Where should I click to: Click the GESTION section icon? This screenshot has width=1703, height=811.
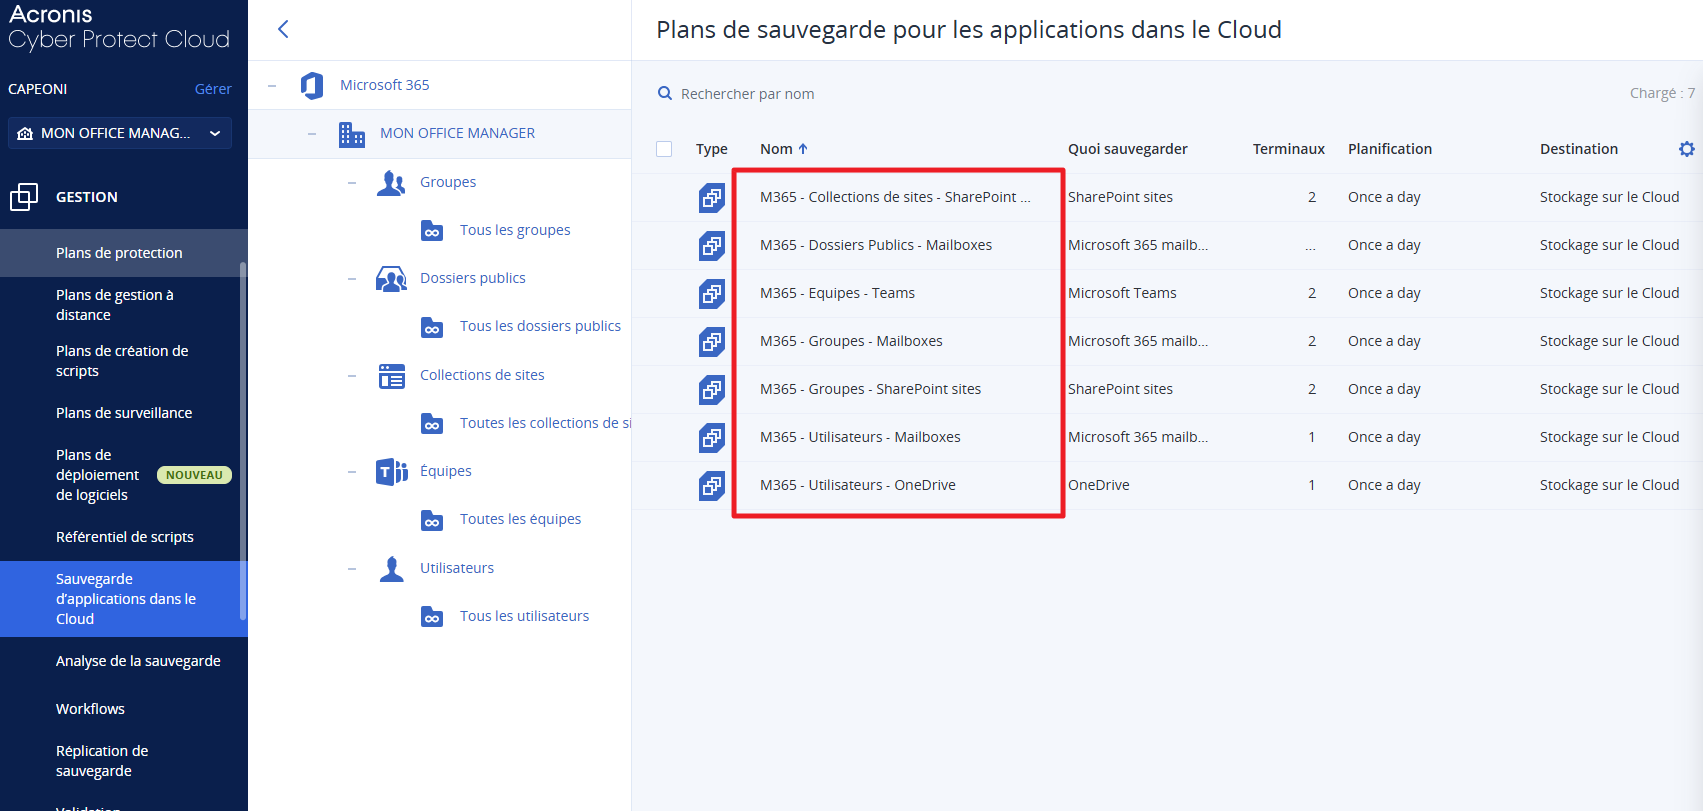pos(24,197)
